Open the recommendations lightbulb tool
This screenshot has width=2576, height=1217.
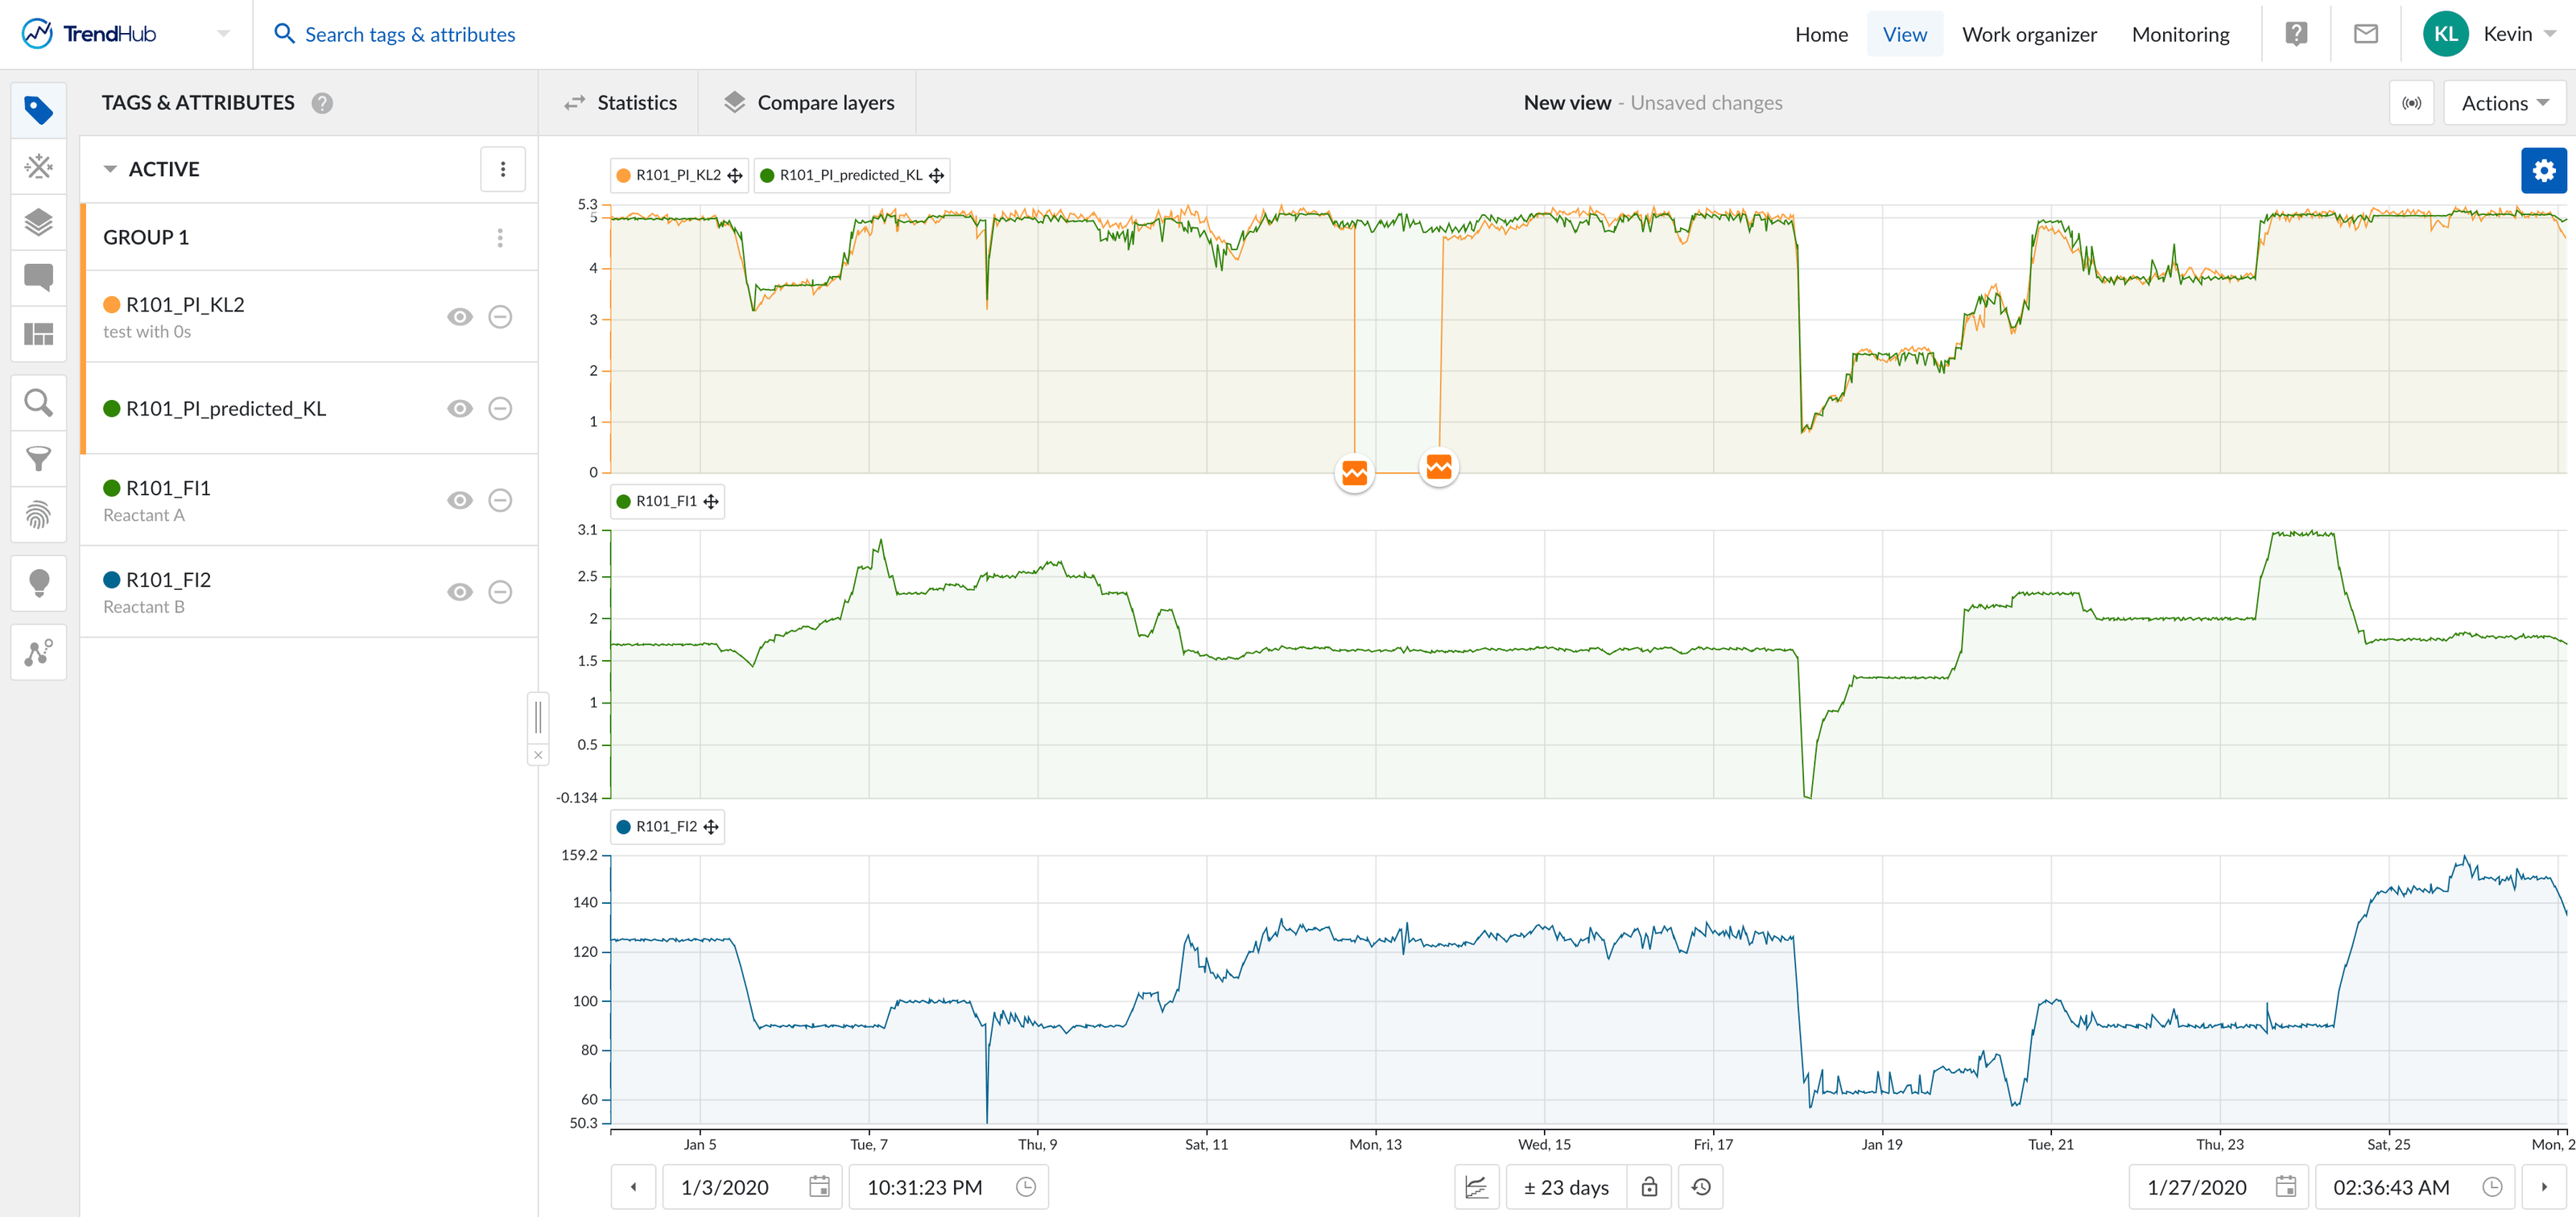(x=39, y=583)
